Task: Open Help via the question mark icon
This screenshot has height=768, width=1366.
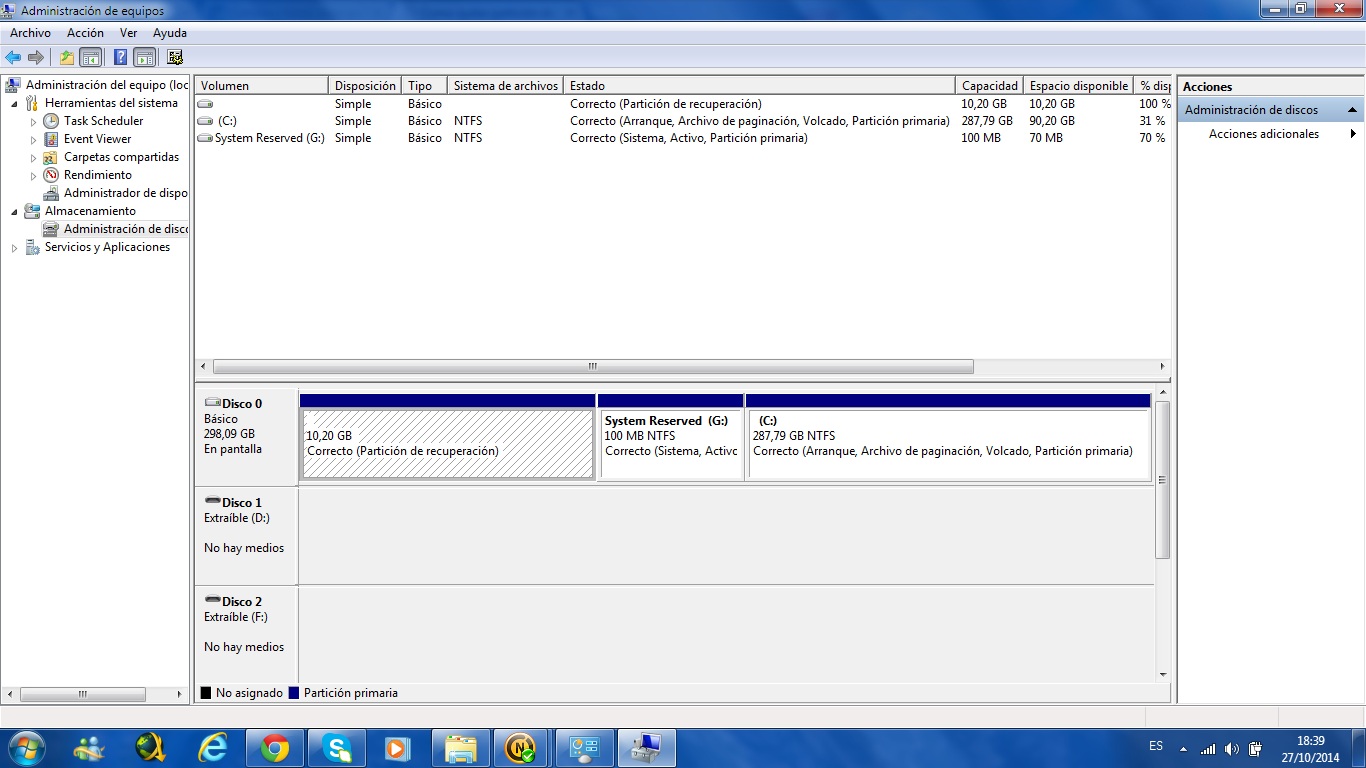Action: click(x=120, y=58)
